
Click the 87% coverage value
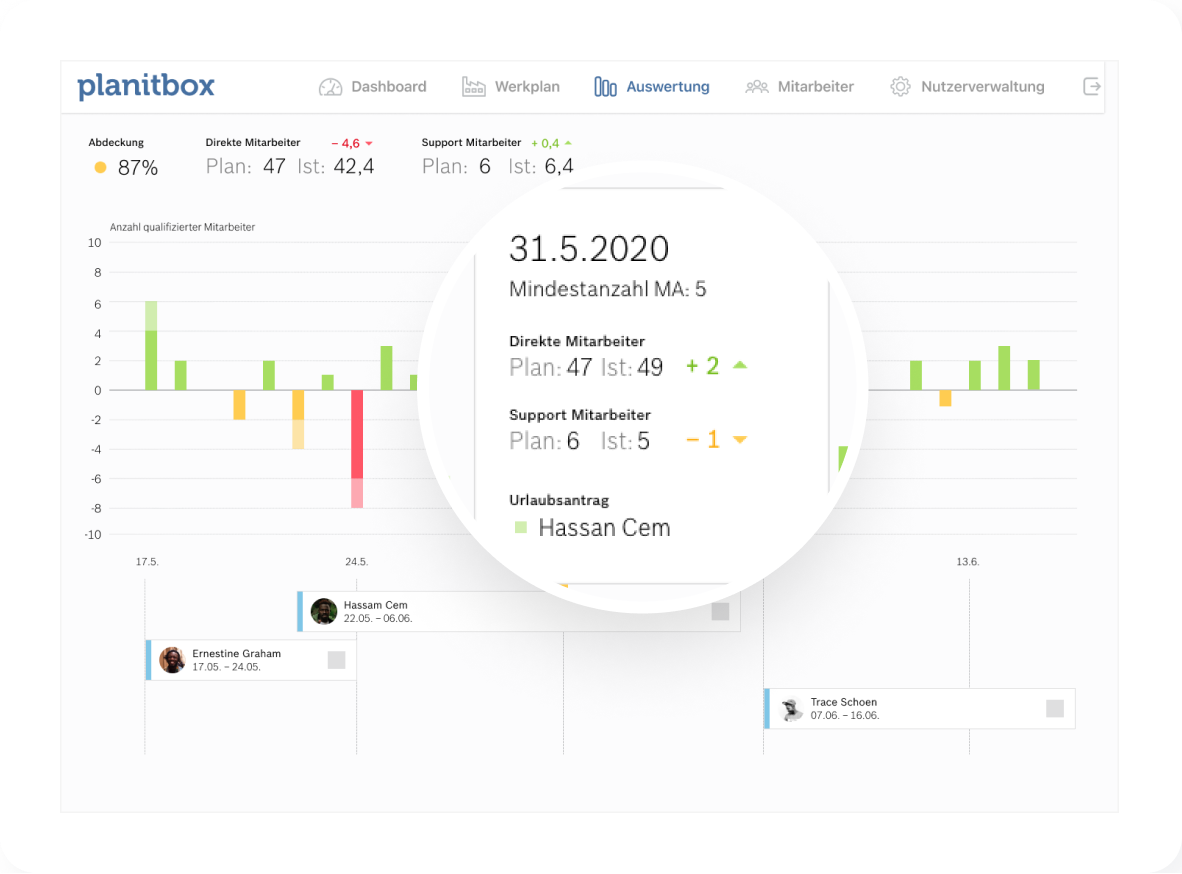tap(138, 167)
